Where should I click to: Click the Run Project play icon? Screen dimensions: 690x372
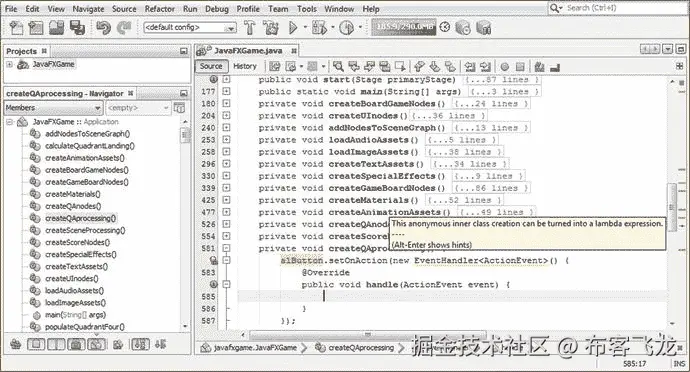[x=293, y=28]
